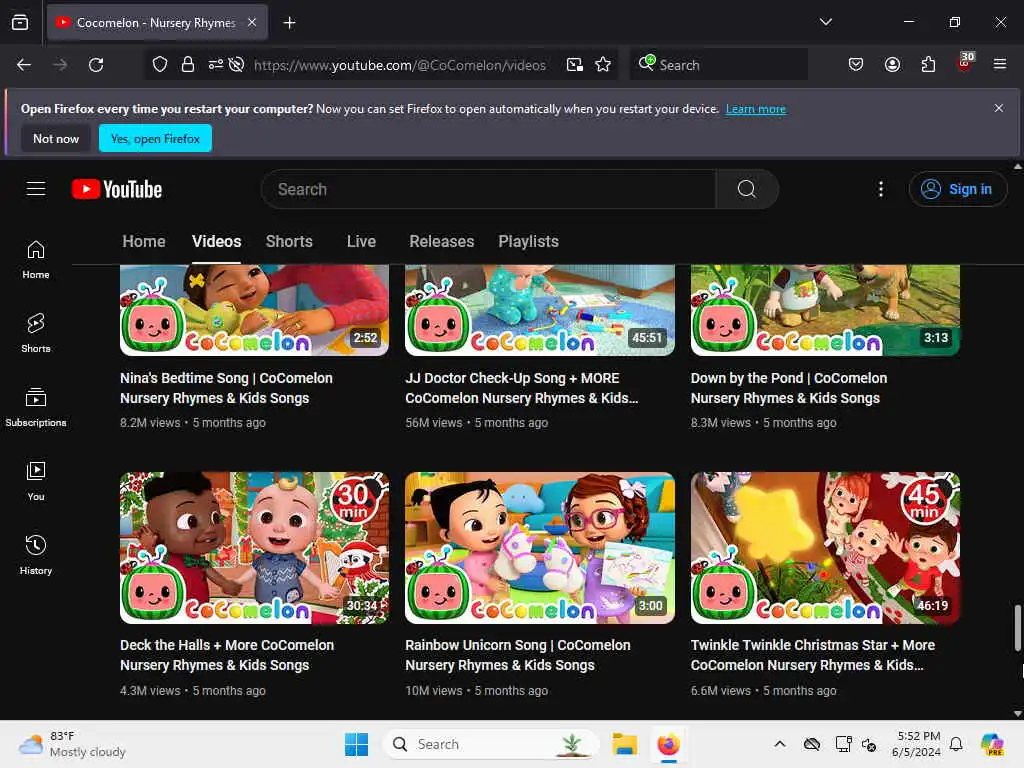Screen dimensions: 1024x768
Task: Click the Not now button
Action: pyautogui.click(x=56, y=138)
